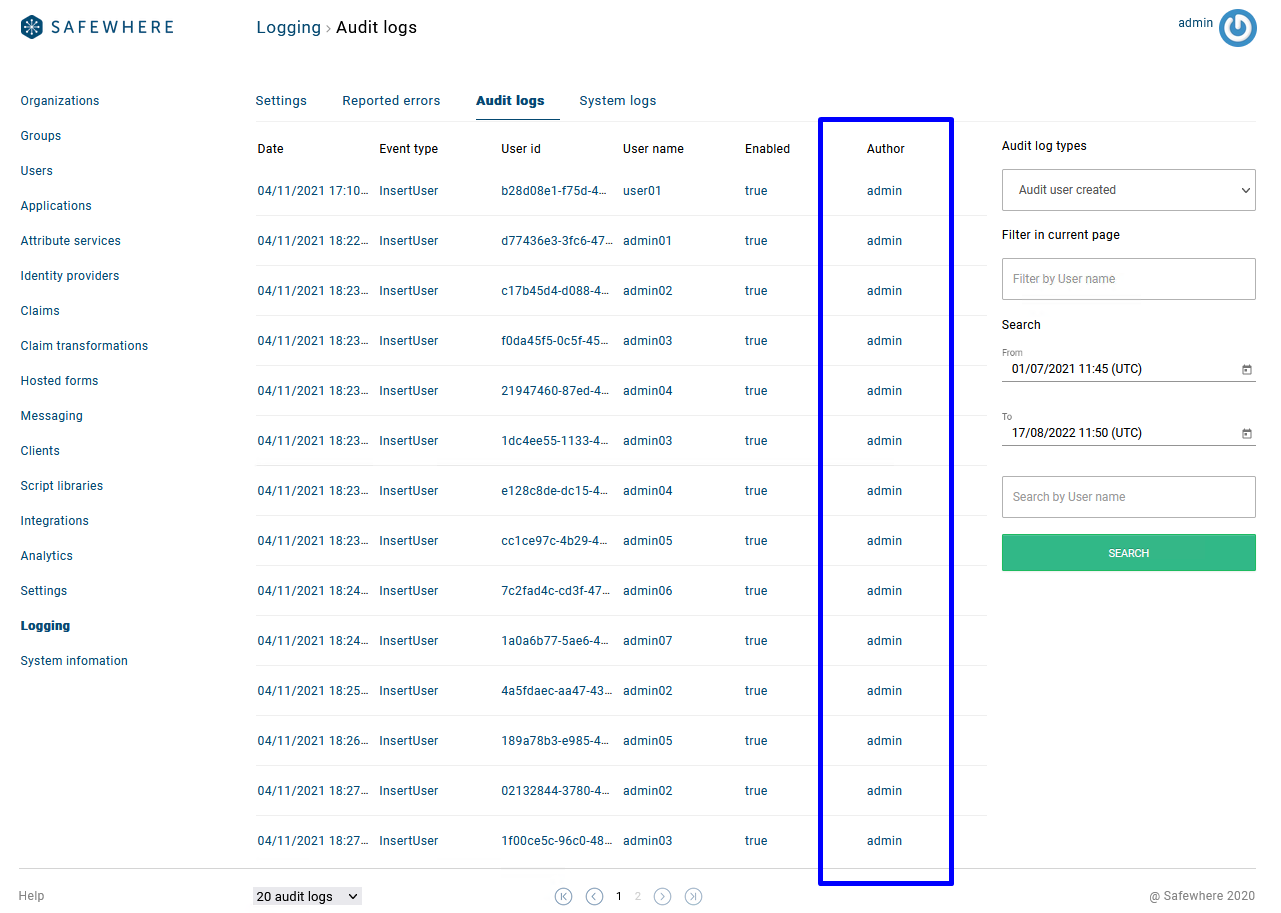Go to previous page of audit logs

pyautogui.click(x=594, y=897)
